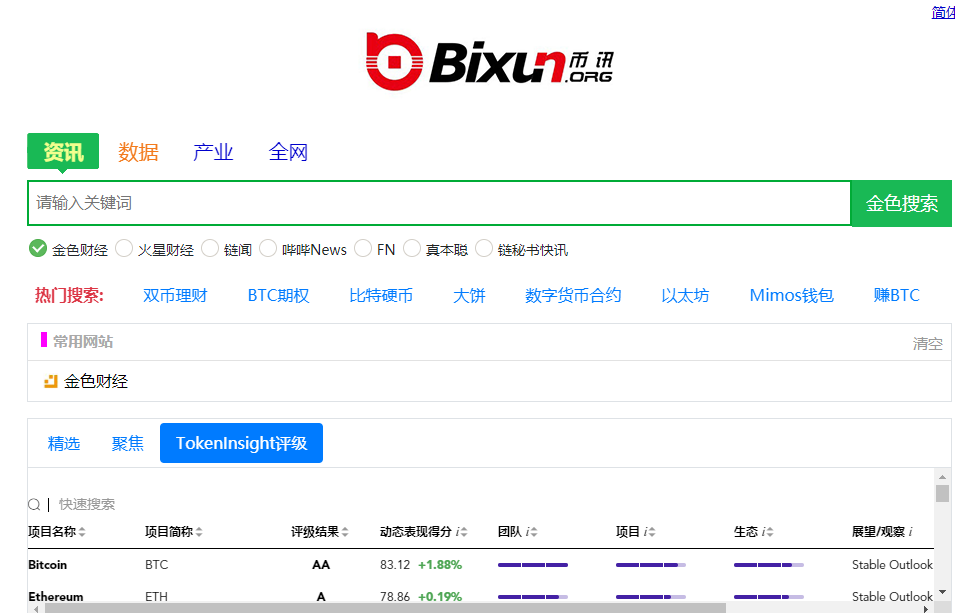The image size is (955, 613).
Task: Sort table by 项目名称 column arrows
Action: point(82,532)
